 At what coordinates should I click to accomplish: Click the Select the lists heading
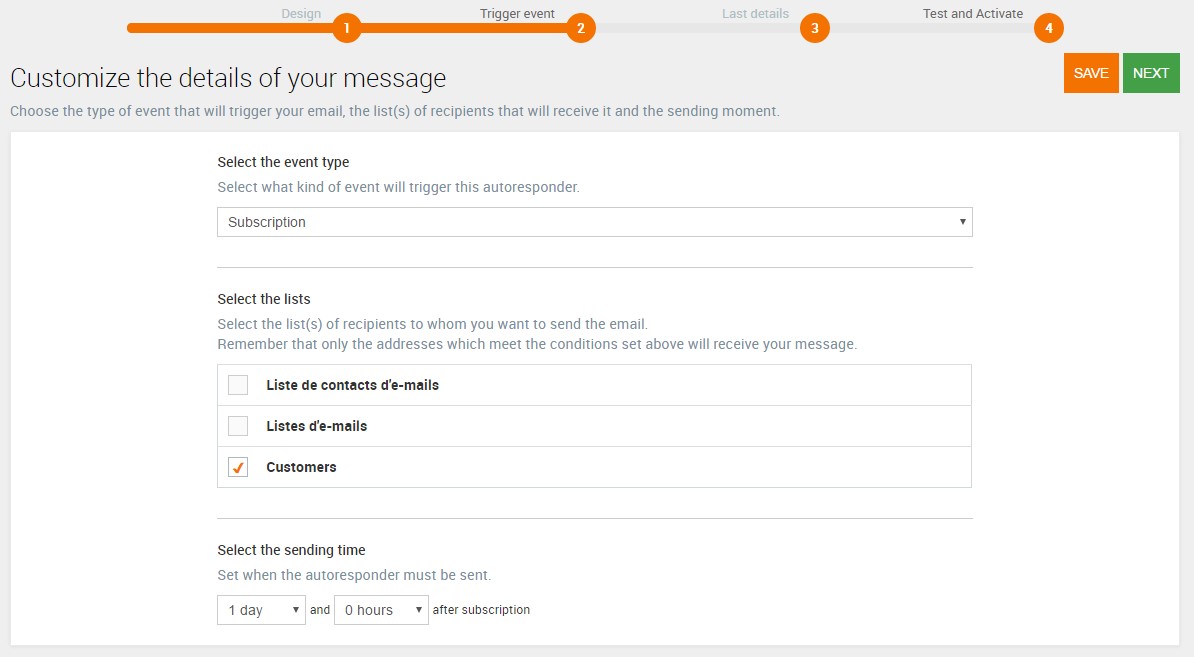(264, 299)
